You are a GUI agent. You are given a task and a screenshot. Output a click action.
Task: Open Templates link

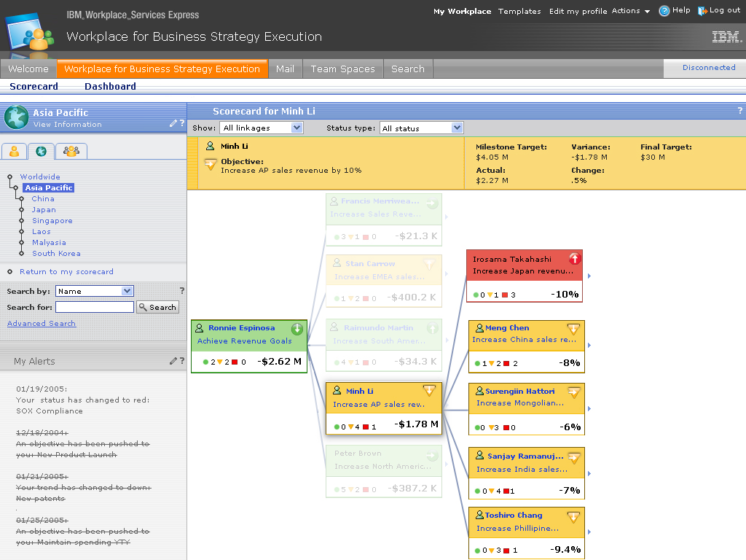click(x=520, y=11)
